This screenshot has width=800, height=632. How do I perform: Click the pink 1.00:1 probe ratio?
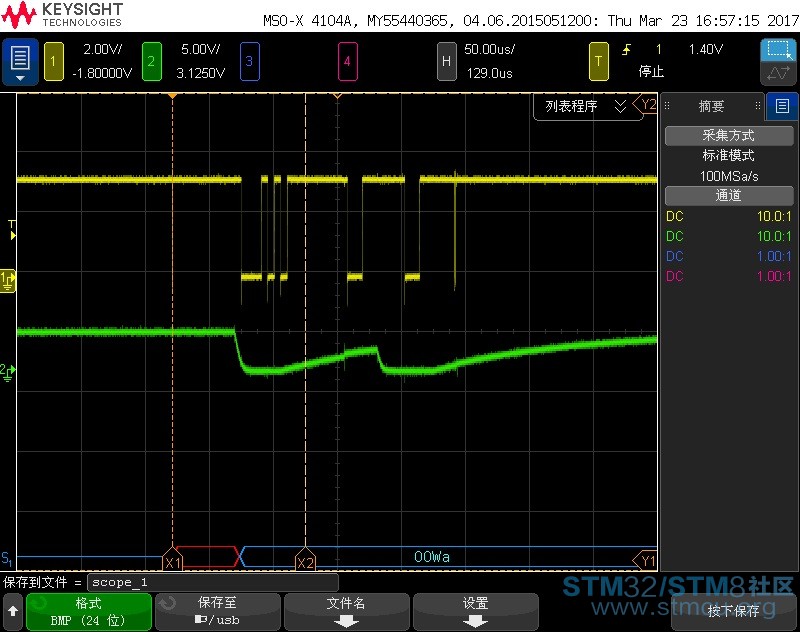pos(773,276)
